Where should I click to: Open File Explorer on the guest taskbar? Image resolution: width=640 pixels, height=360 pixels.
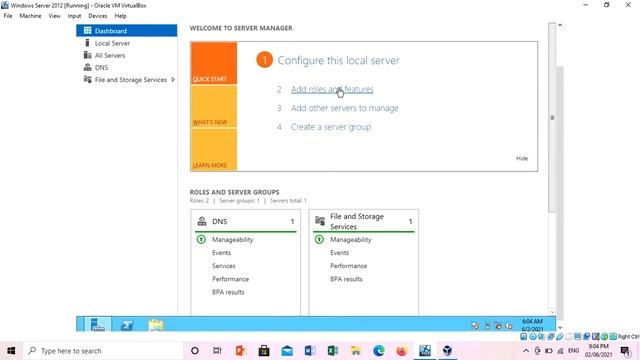coord(156,325)
